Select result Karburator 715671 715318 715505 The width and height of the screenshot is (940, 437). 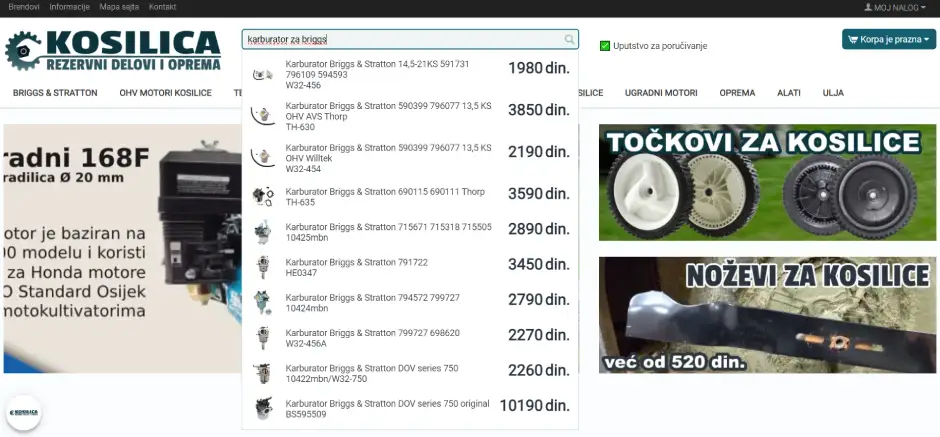[388, 227]
